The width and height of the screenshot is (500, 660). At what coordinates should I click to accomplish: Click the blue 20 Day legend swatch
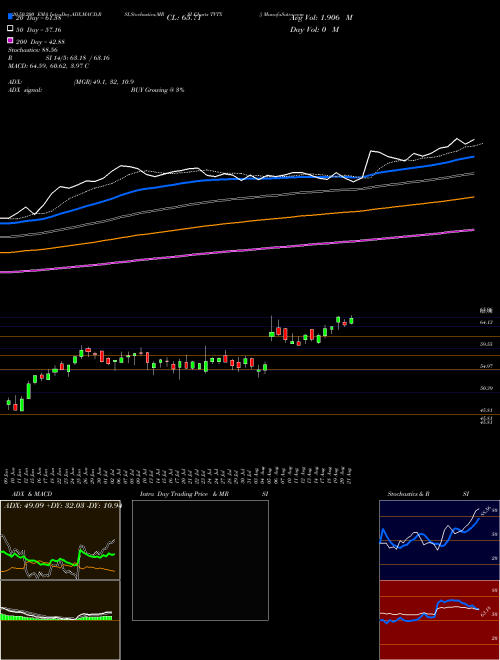click(x=11, y=17)
